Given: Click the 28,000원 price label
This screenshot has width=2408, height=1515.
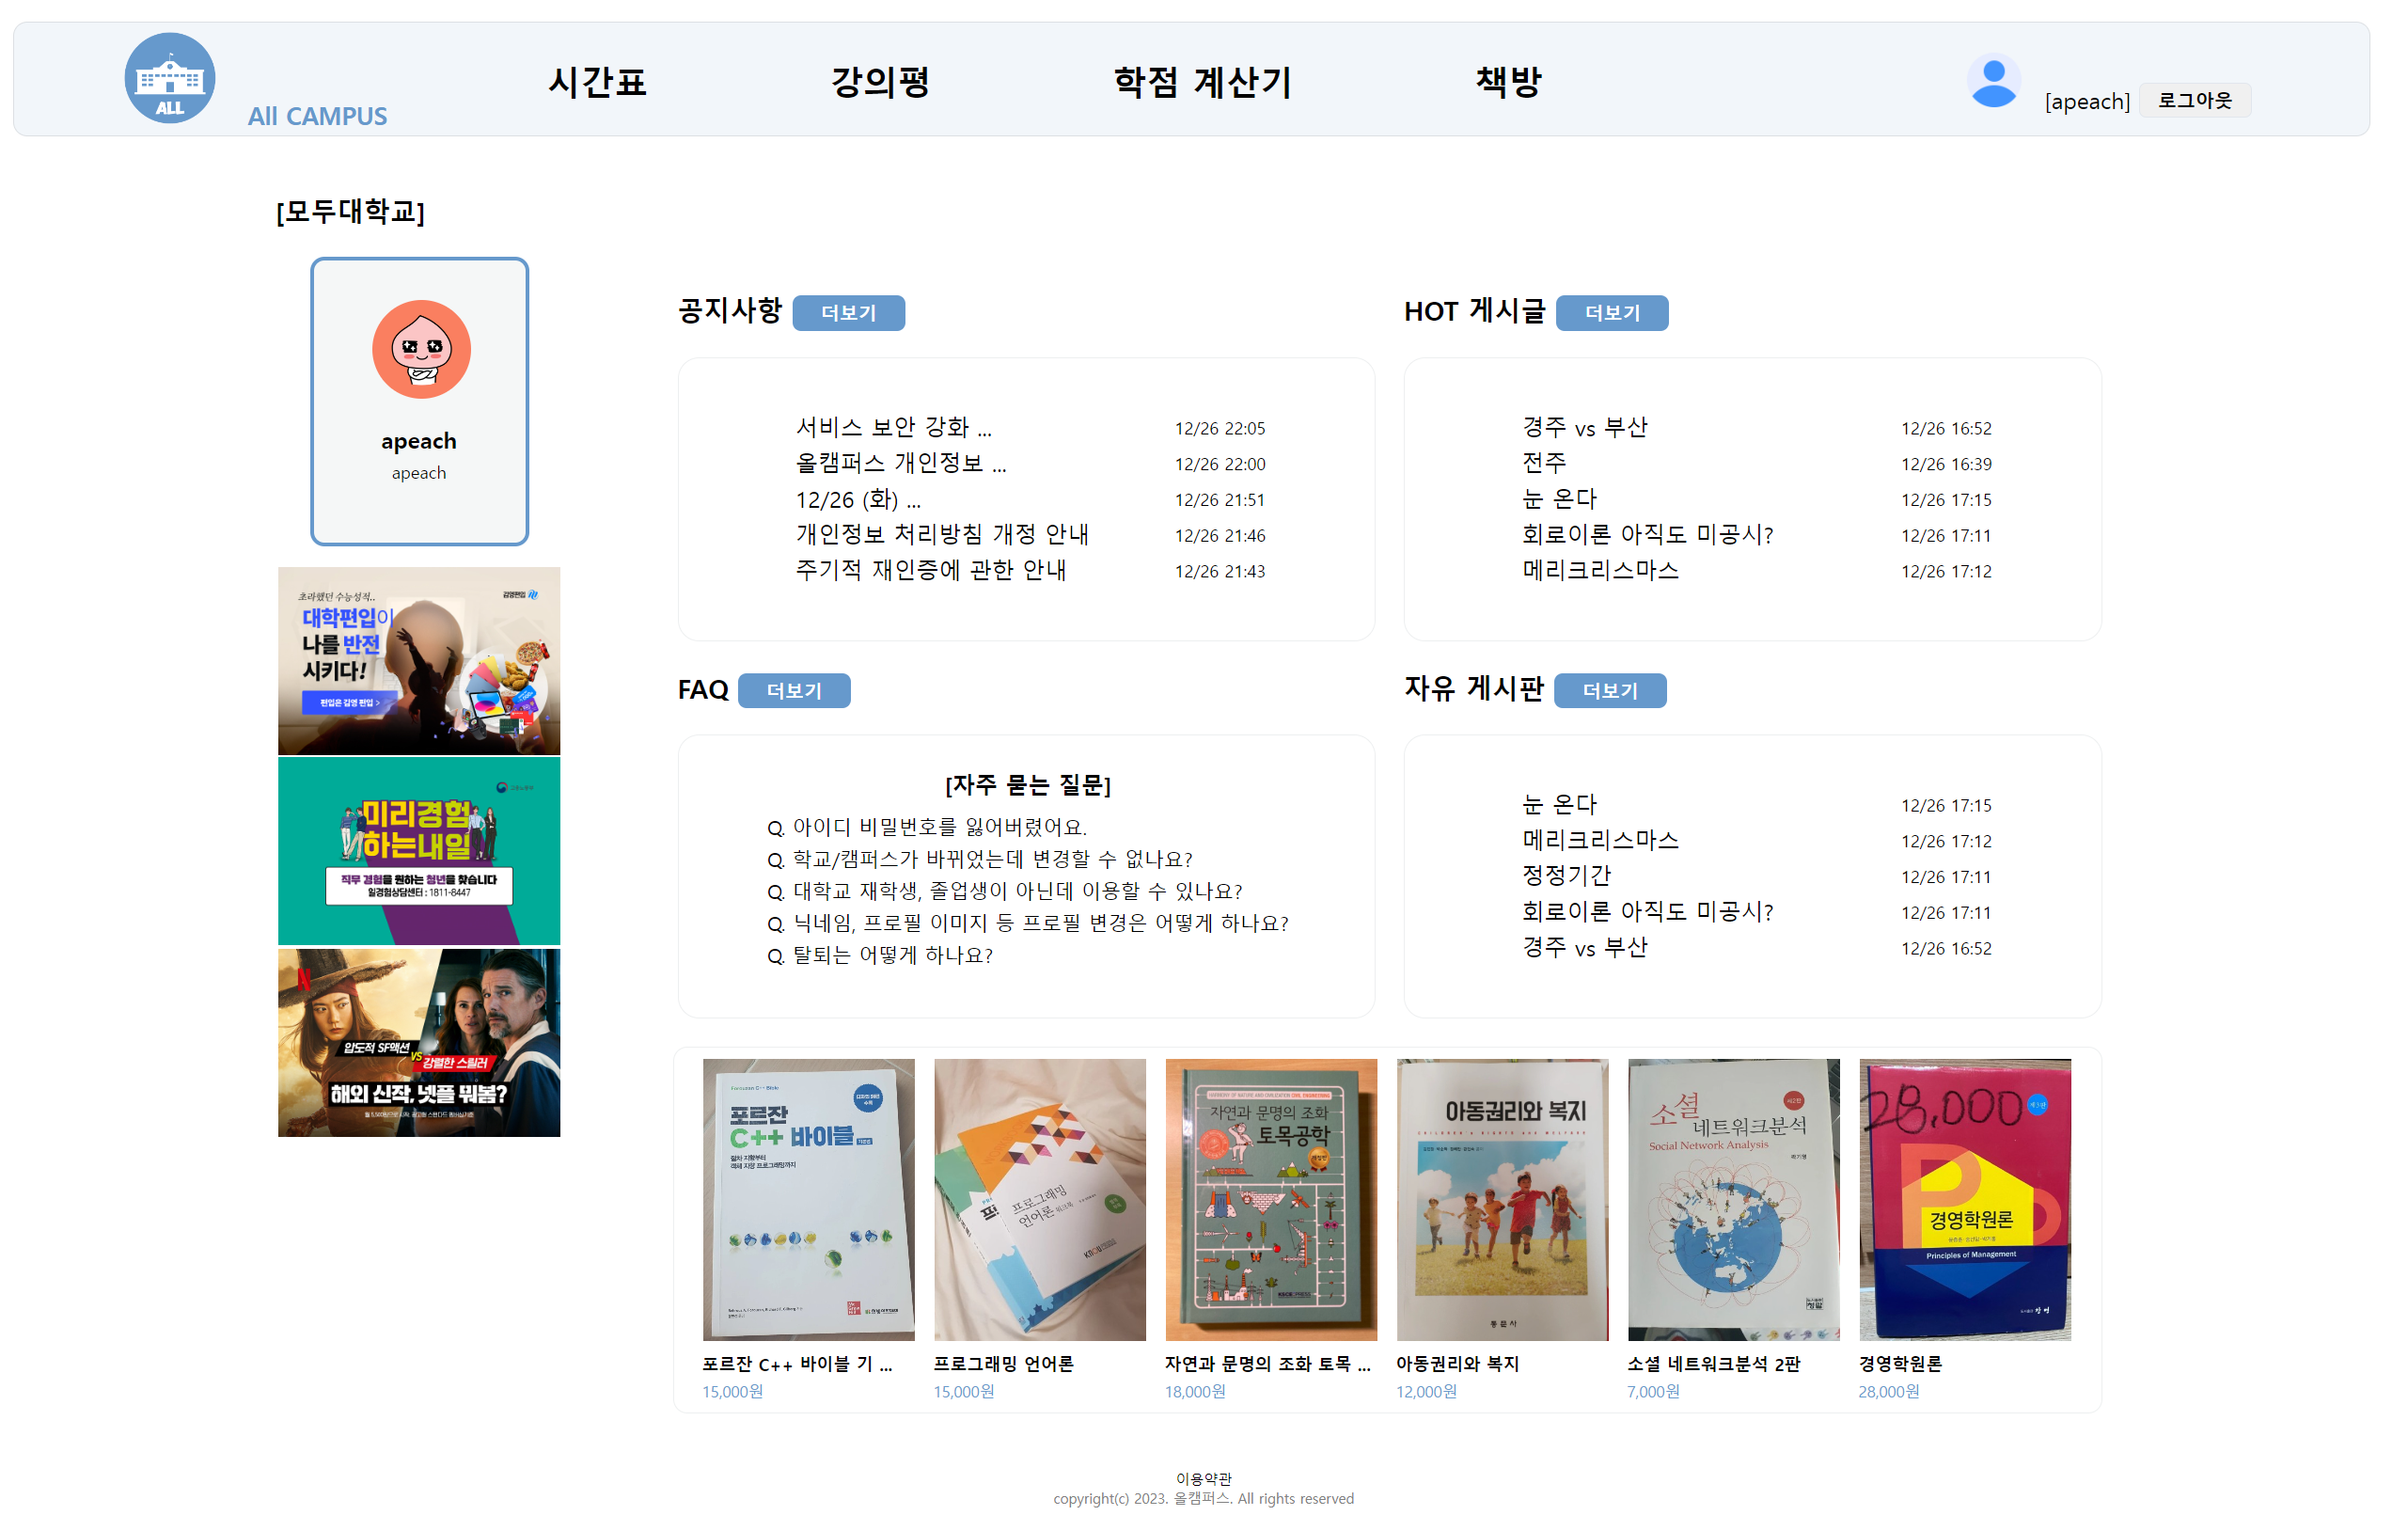Looking at the screenshot, I should (1889, 1392).
